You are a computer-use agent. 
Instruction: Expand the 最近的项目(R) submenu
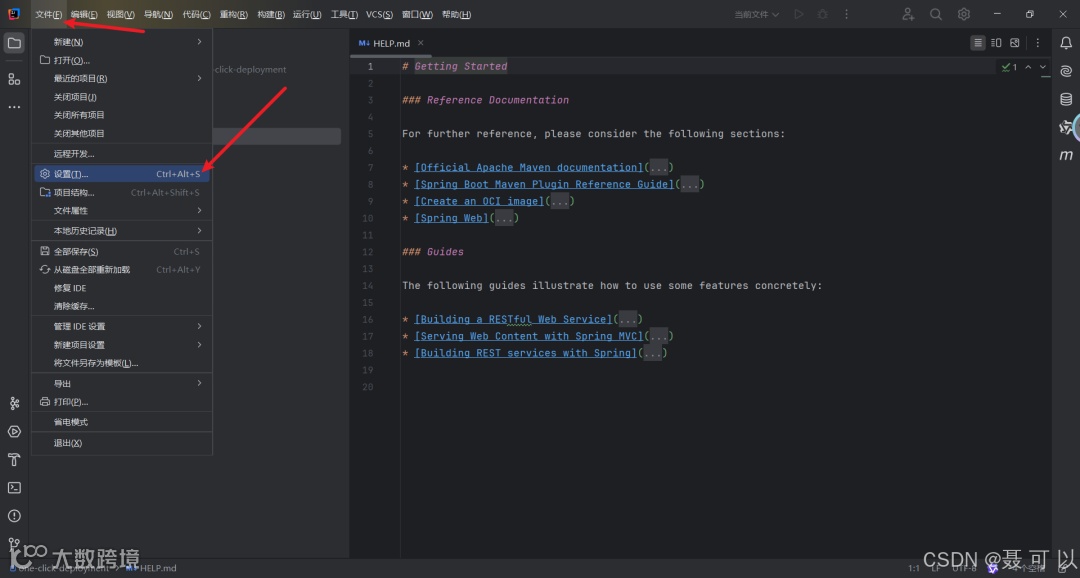pos(122,79)
